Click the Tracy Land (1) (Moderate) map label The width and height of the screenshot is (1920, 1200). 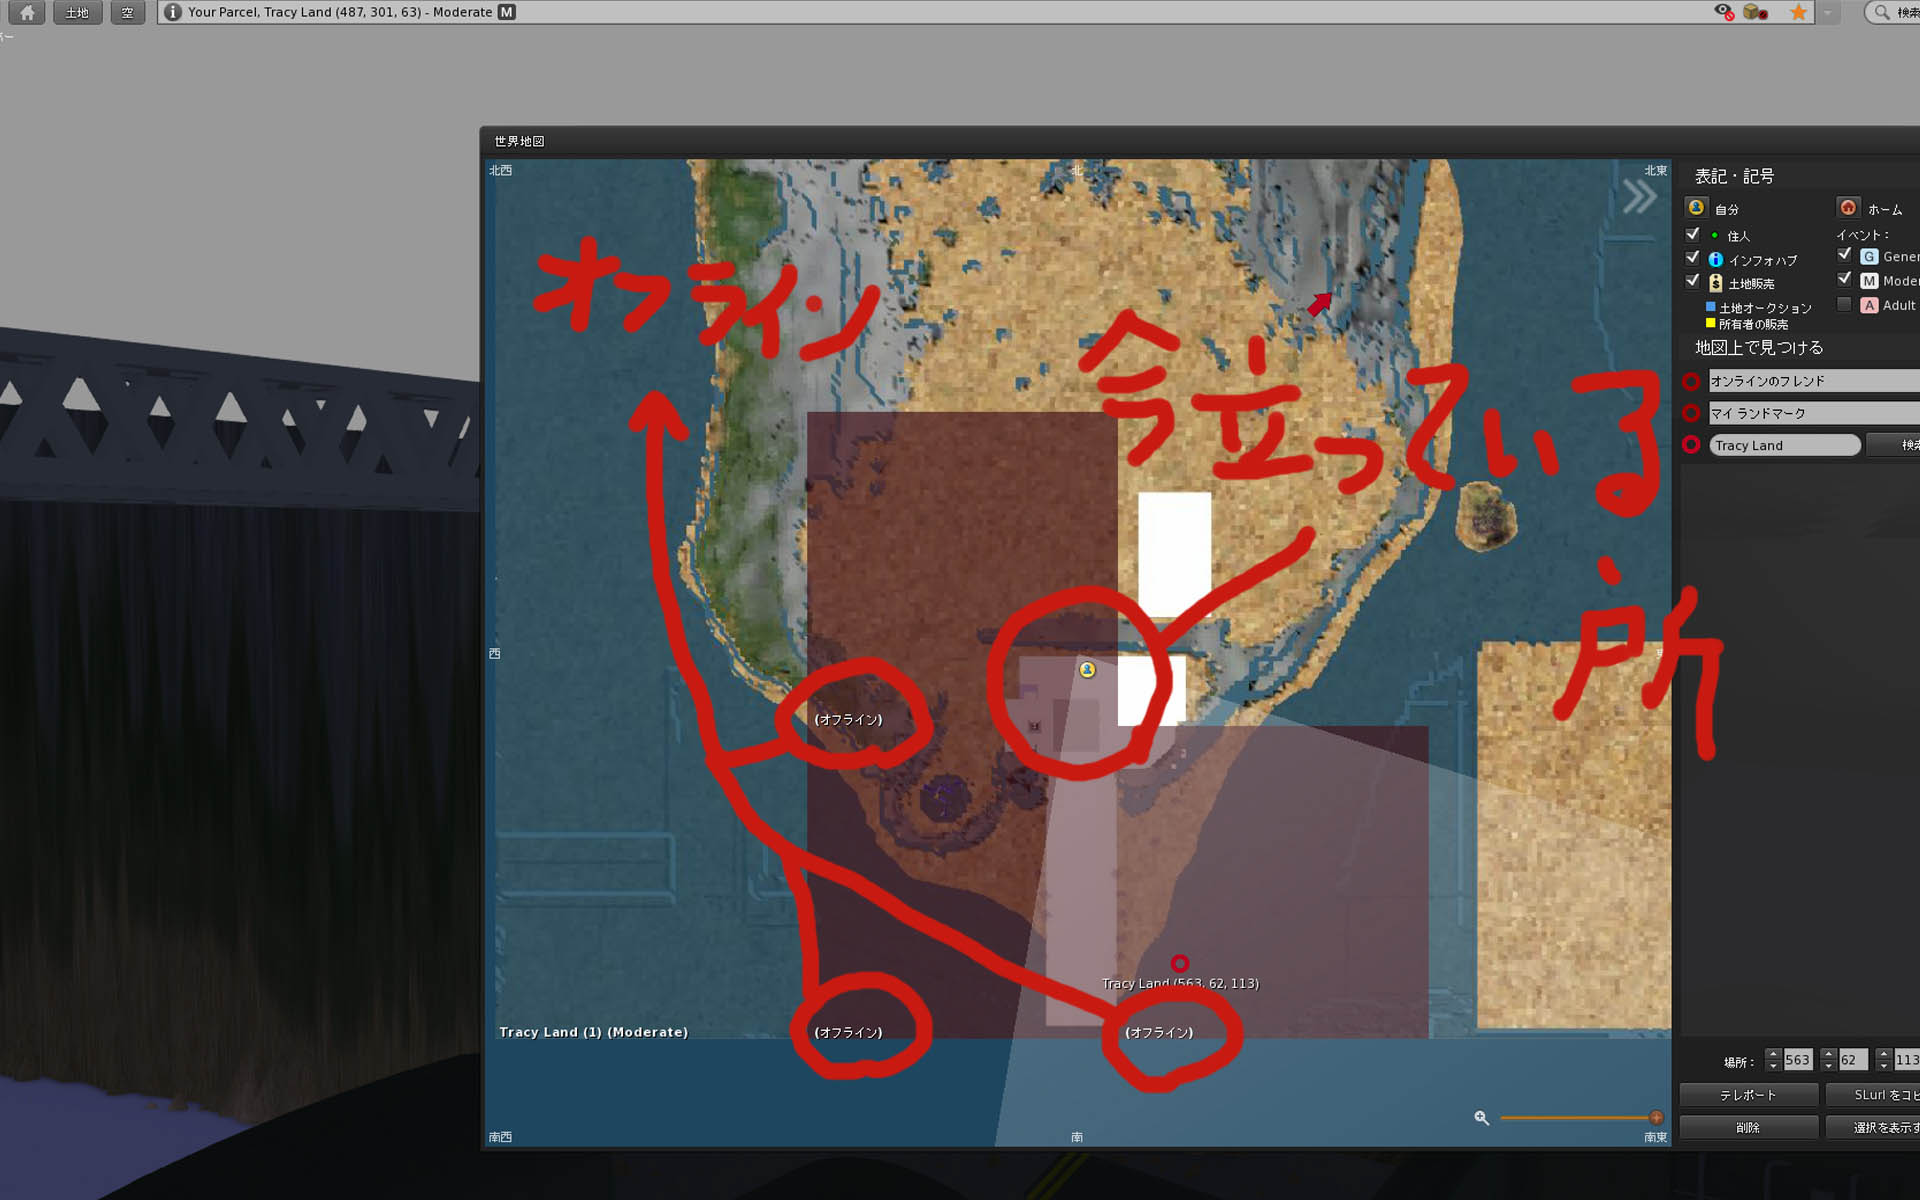pyautogui.click(x=593, y=1032)
